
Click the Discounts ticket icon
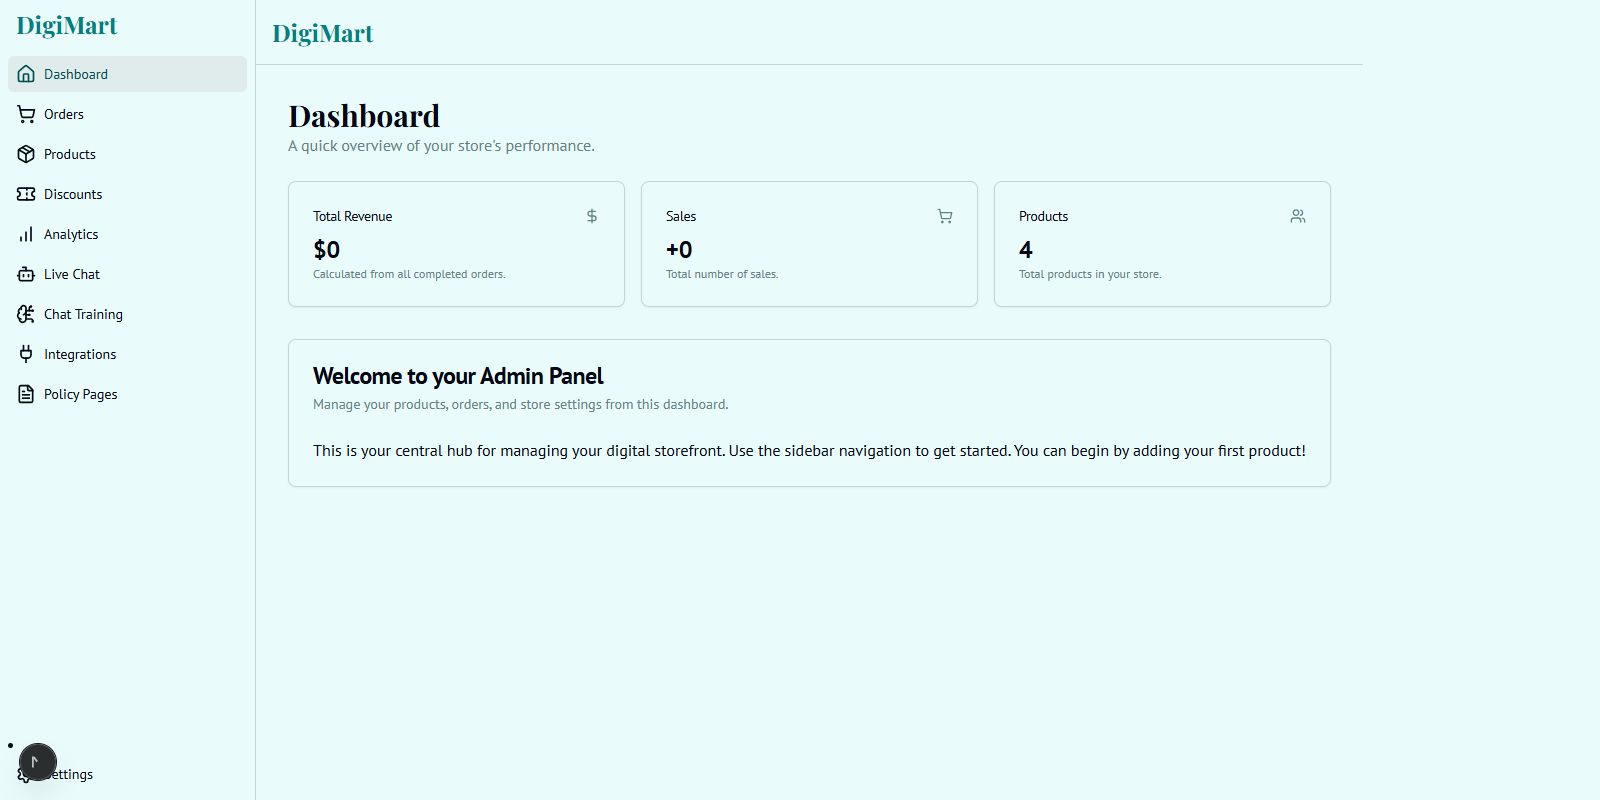[26, 194]
